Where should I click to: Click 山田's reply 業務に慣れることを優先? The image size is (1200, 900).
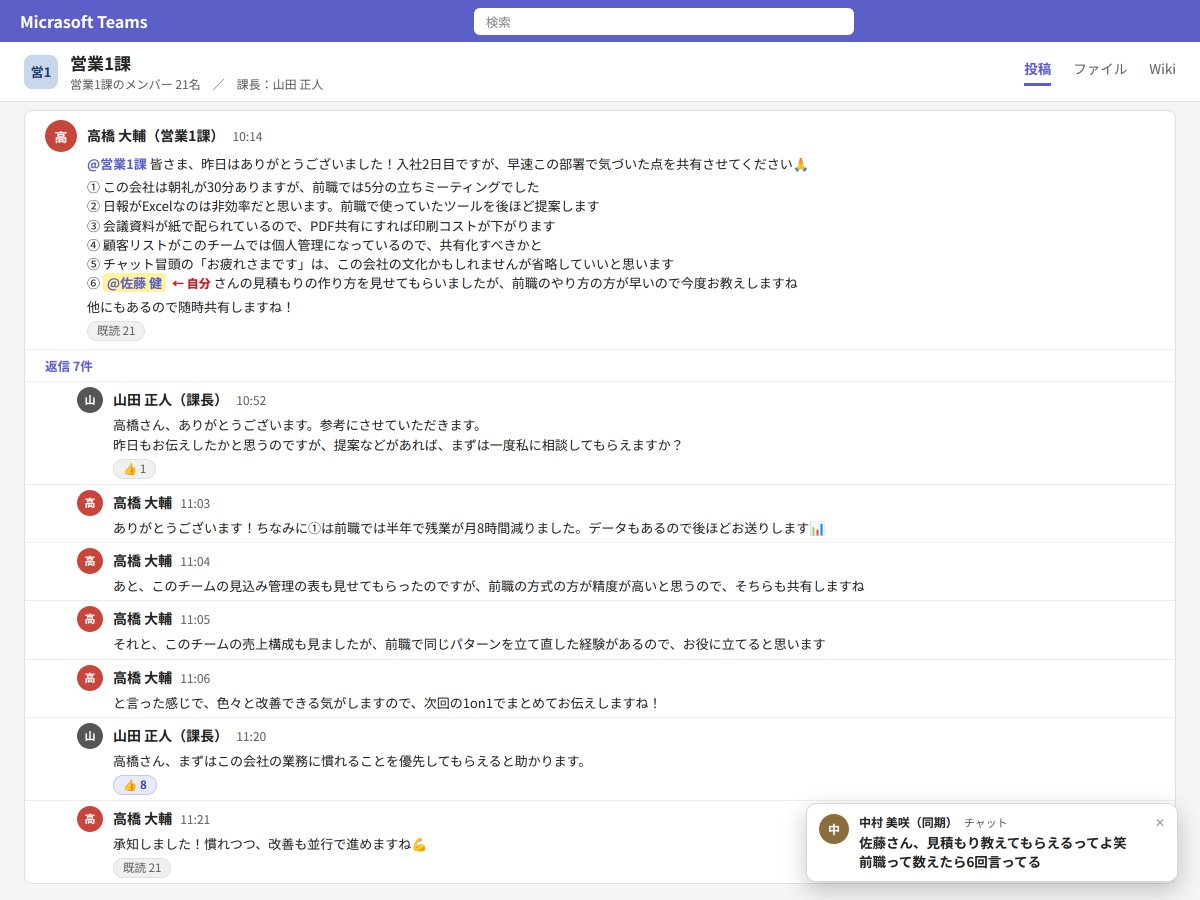(x=349, y=761)
